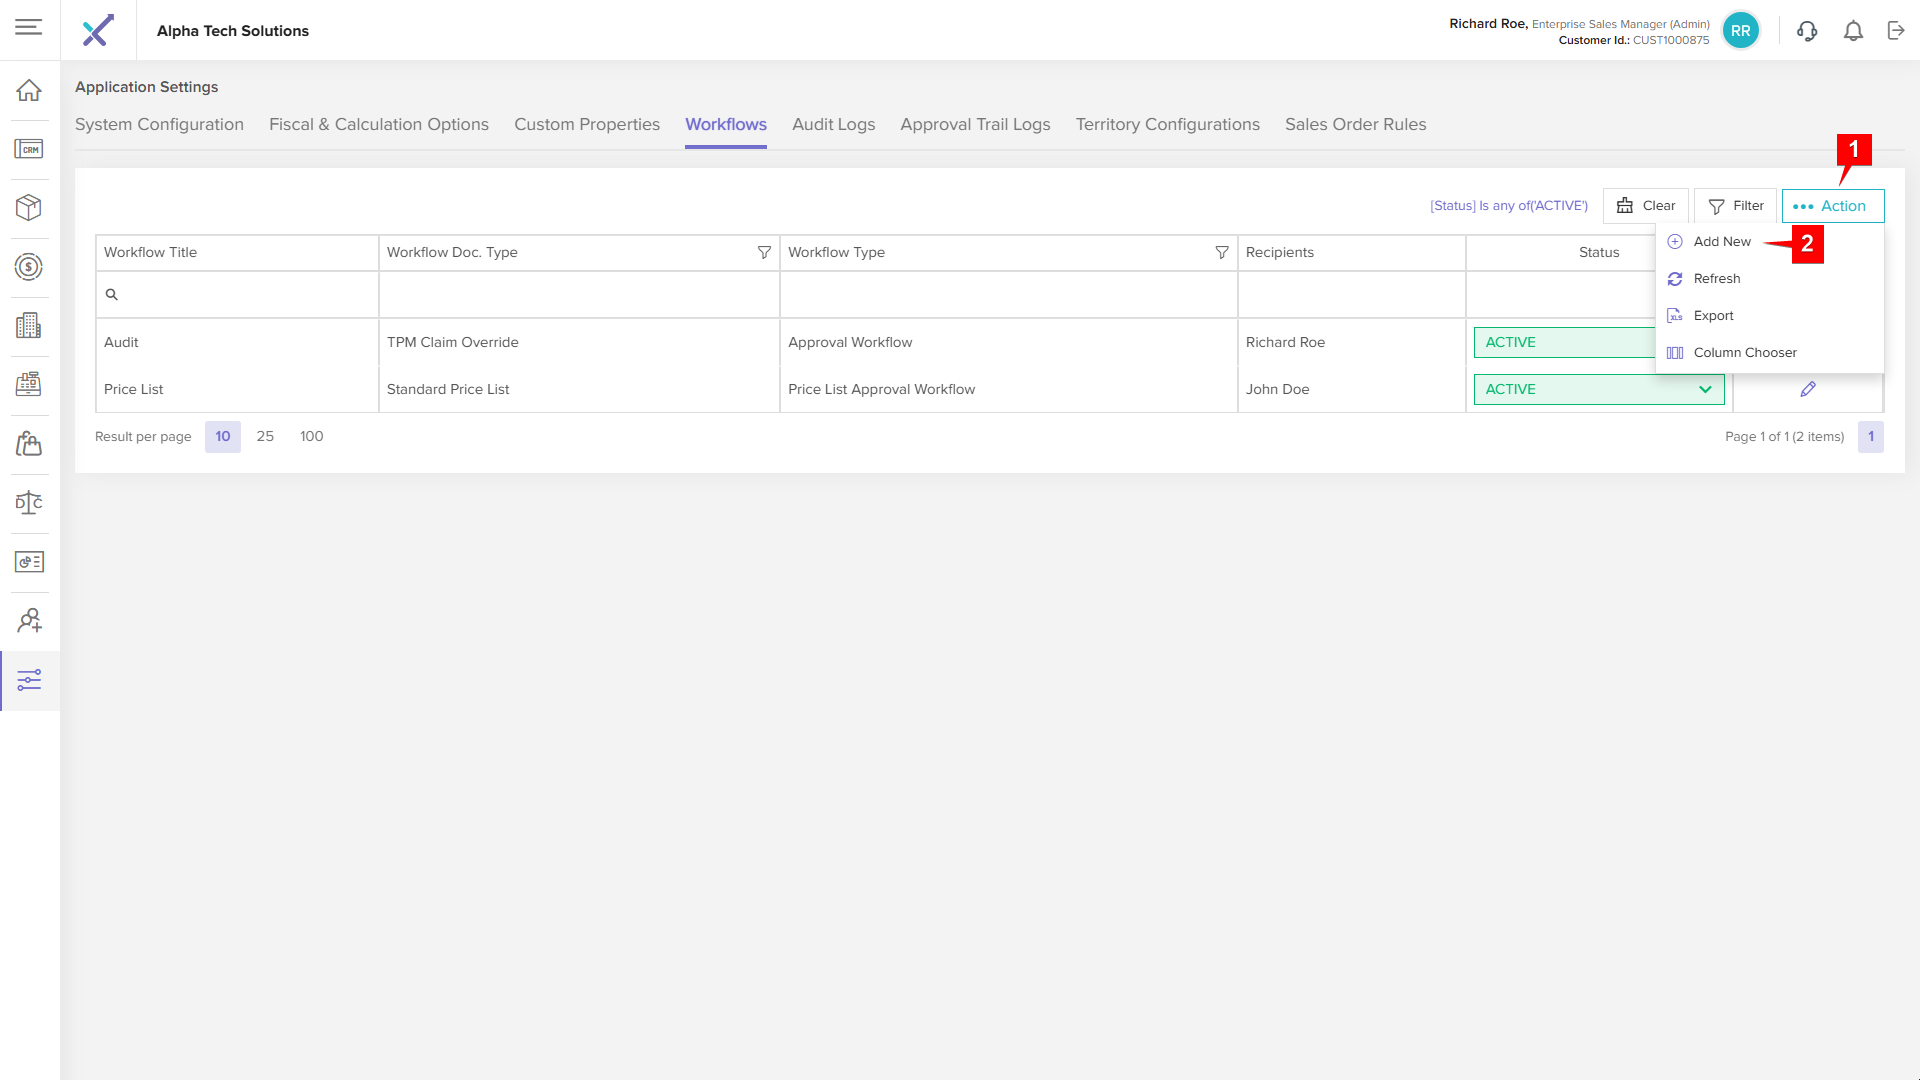This screenshot has width=1920, height=1080.
Task: Click the notification bell icon
Action: click(1853, 31)
